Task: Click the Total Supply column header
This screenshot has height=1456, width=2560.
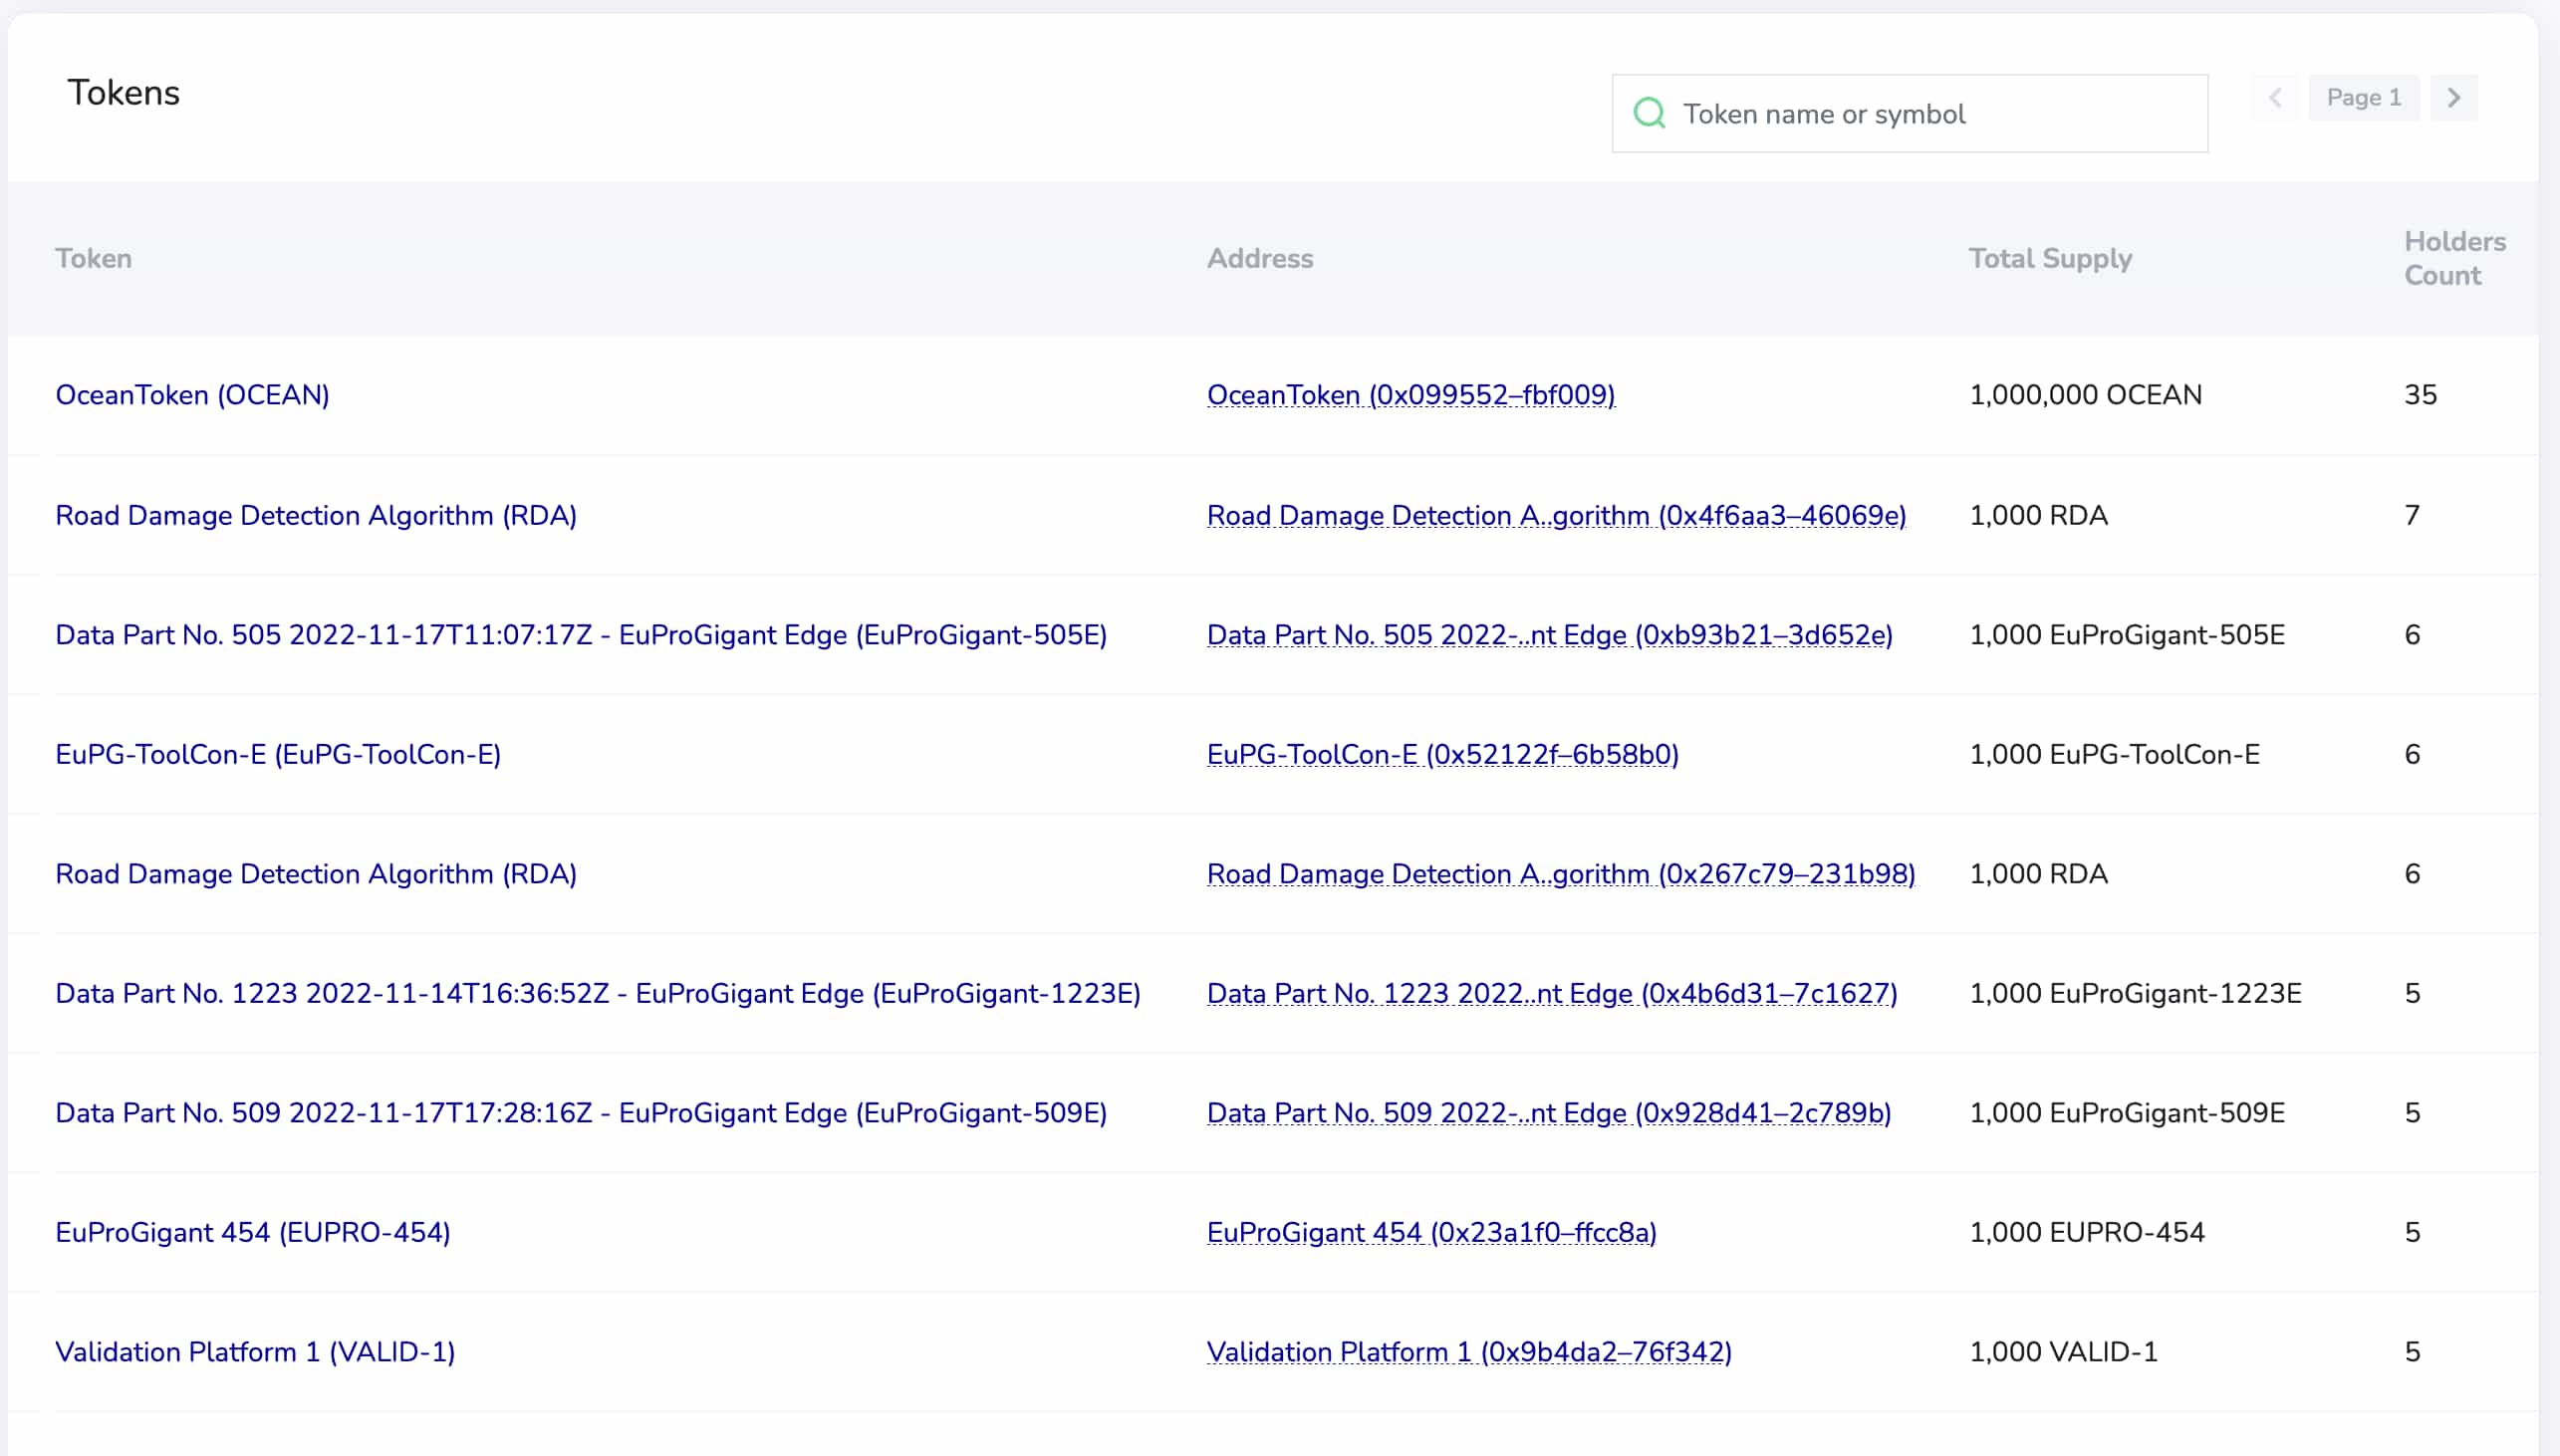Action: click(x=2050, y=258)
